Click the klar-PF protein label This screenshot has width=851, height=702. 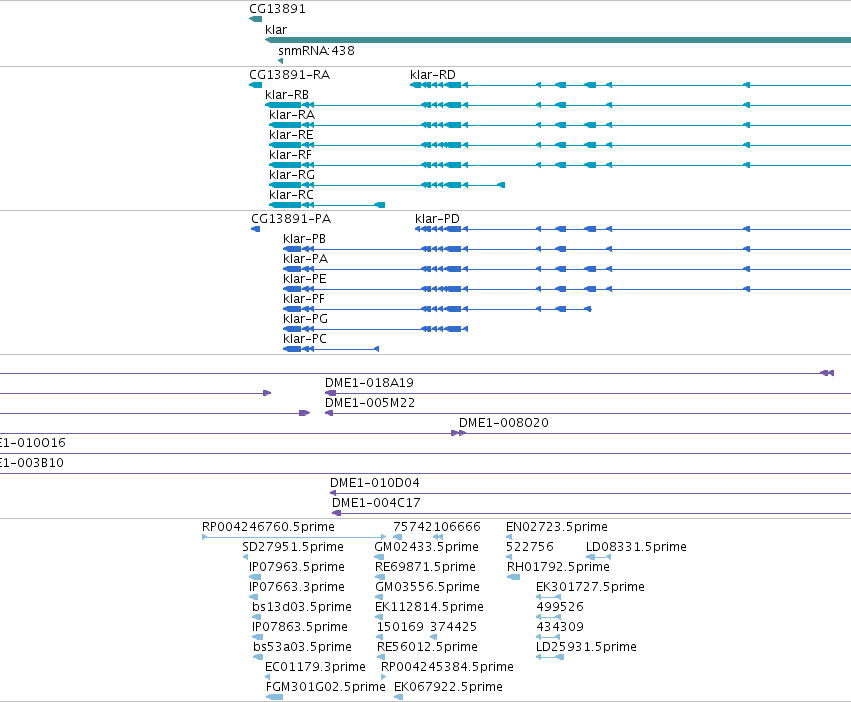[304, 299]
